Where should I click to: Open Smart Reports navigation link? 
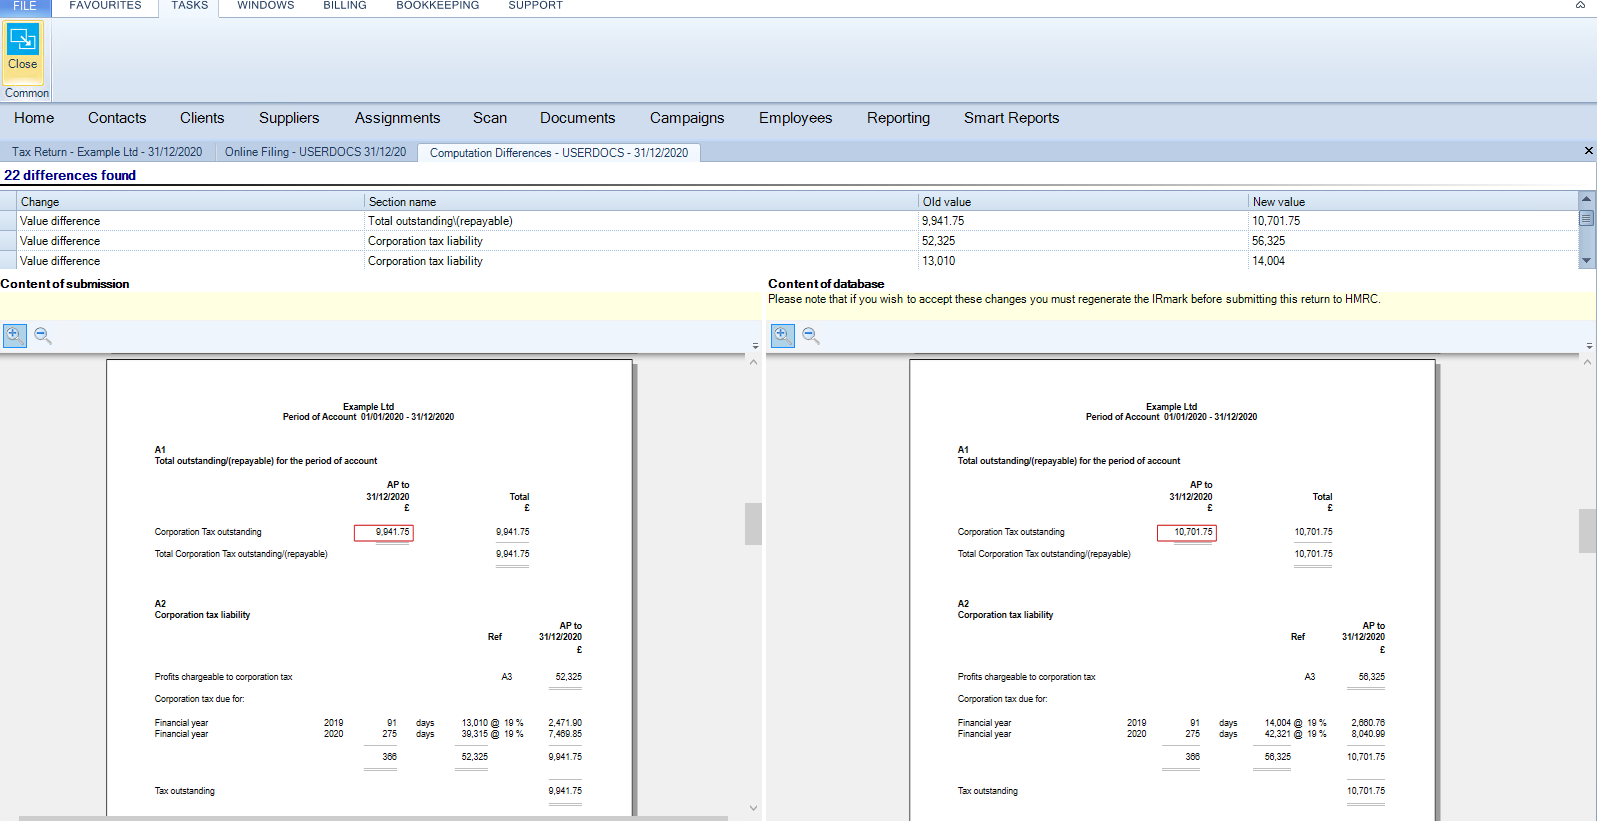click(1011, 118)
